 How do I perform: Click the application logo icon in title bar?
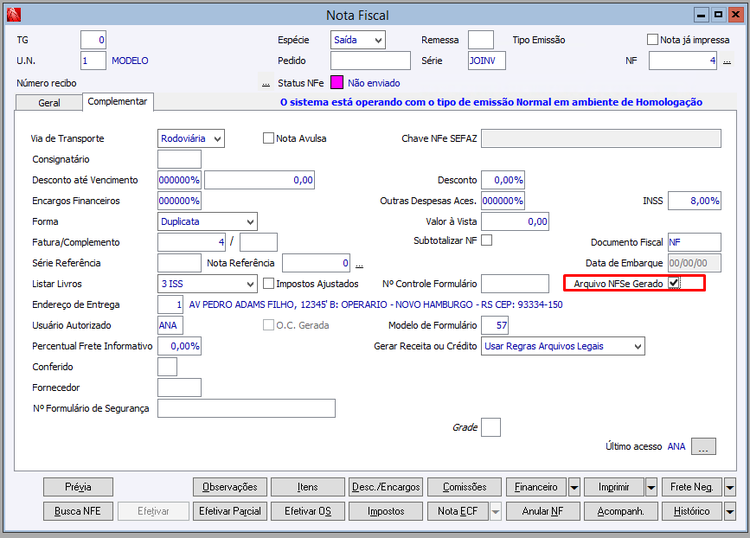point(12,15)
